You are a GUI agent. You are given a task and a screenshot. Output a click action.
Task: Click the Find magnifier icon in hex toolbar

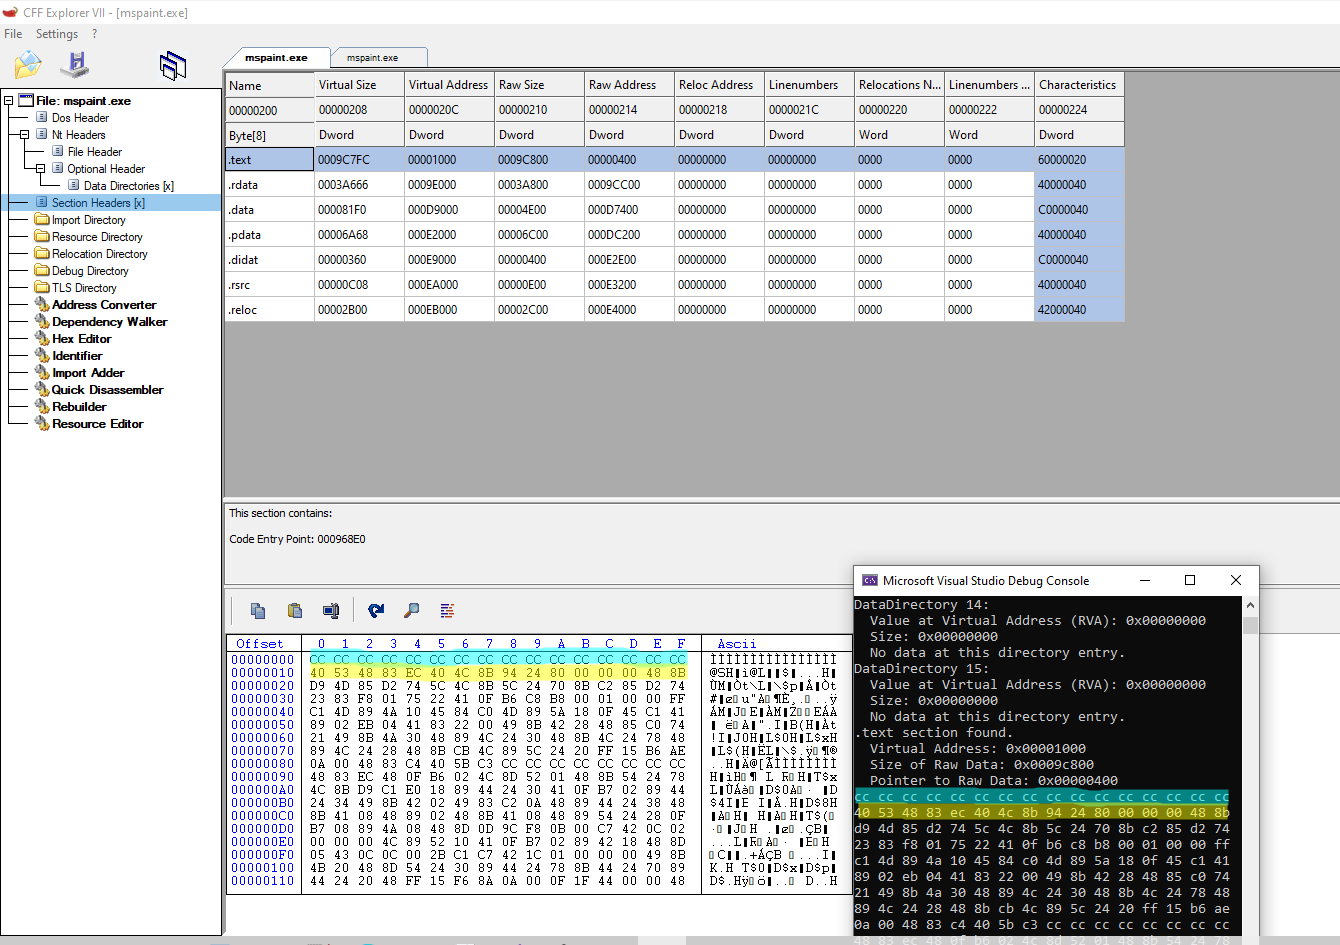pos(411,610)
